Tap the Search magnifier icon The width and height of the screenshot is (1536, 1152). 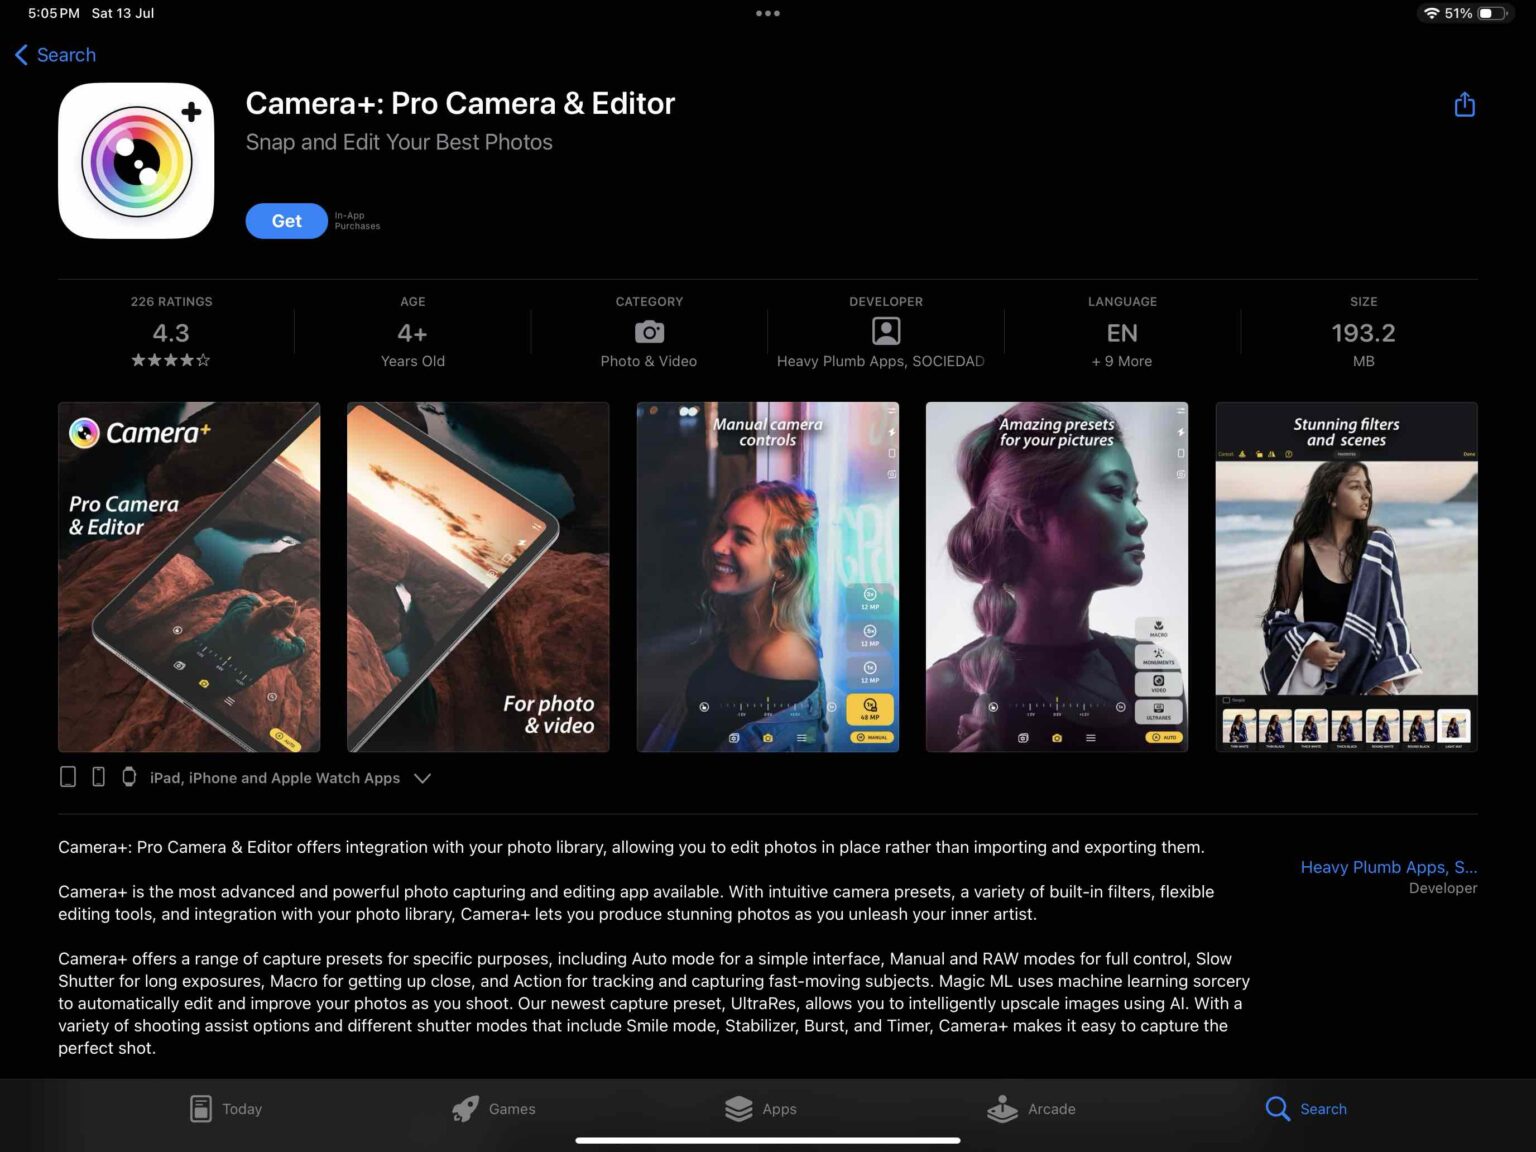pyautogui.click(x=1277, y=1109)
